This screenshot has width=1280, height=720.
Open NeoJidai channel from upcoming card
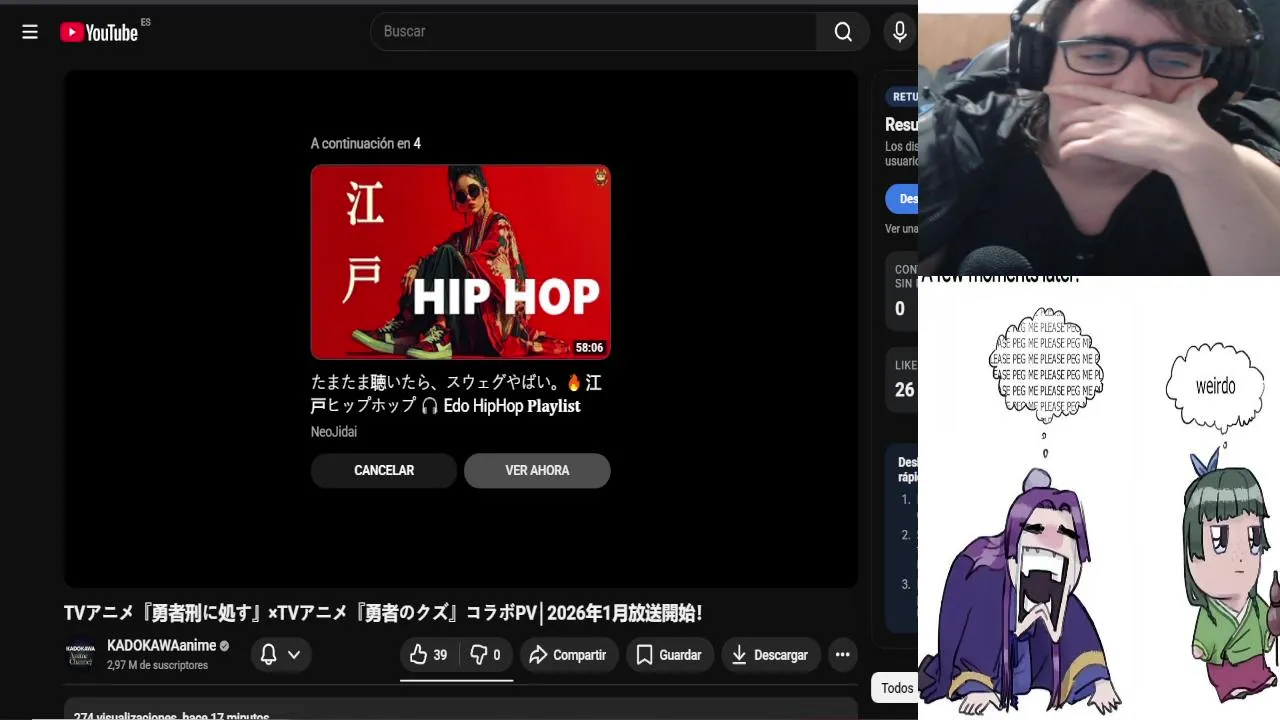click(x=334, y=432)
